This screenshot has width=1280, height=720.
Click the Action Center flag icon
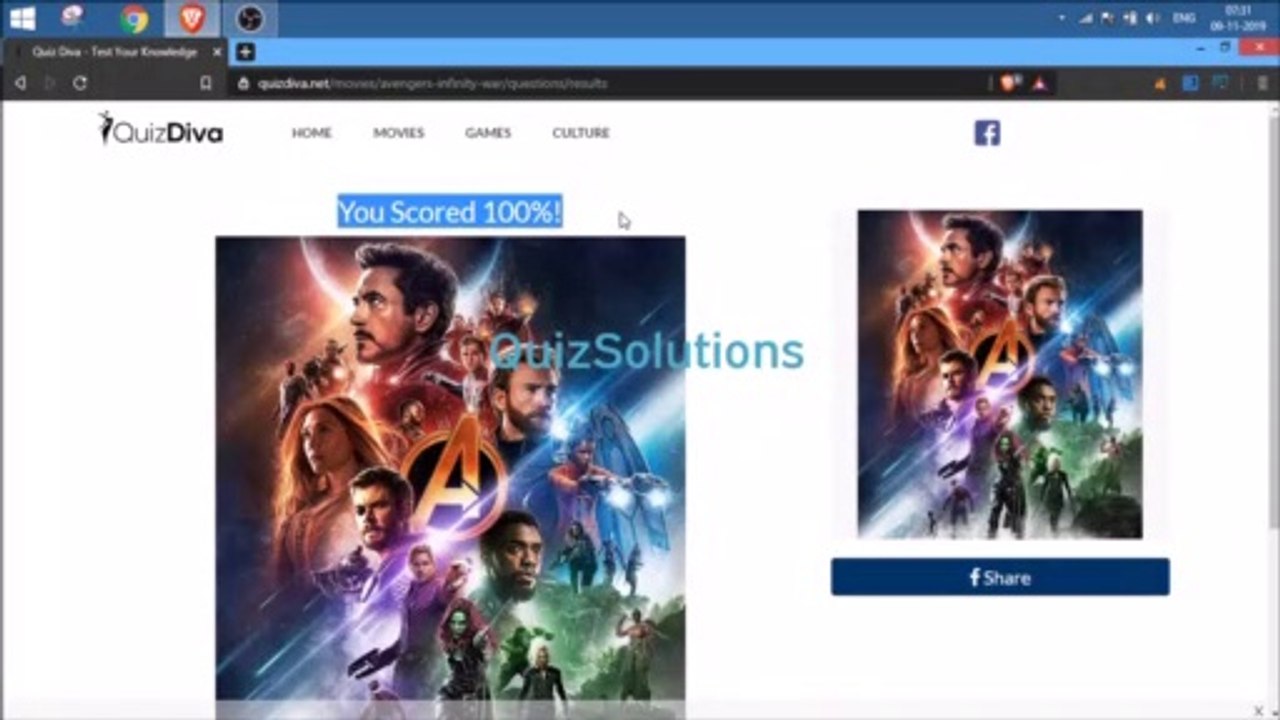(x=1108, y=18)
